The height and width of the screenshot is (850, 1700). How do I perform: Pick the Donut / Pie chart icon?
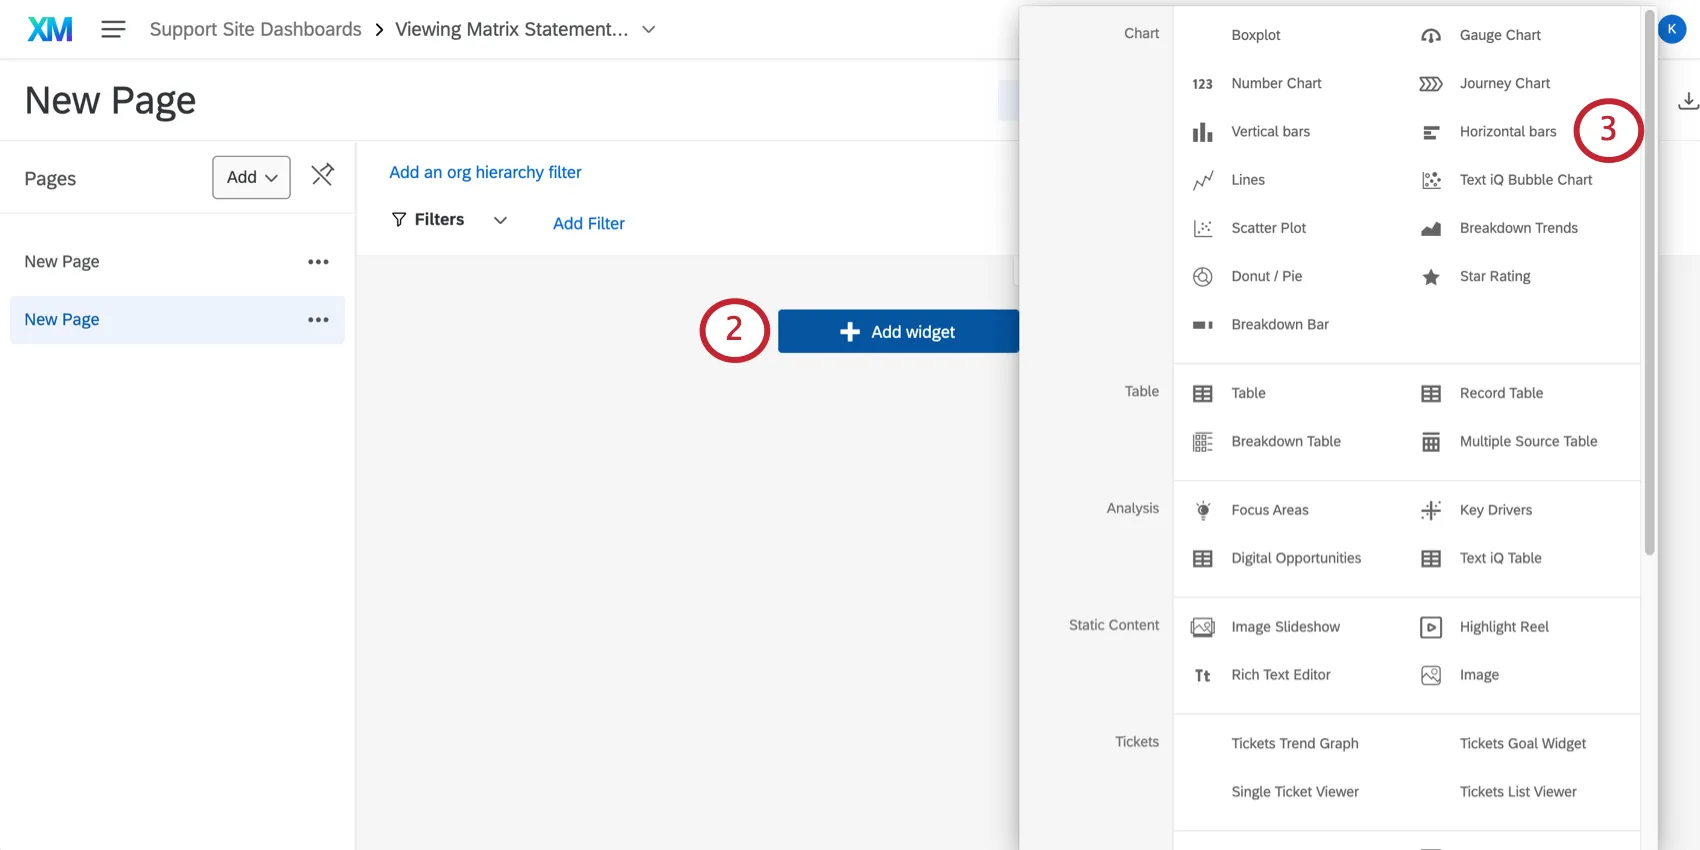click(1203, 277)
